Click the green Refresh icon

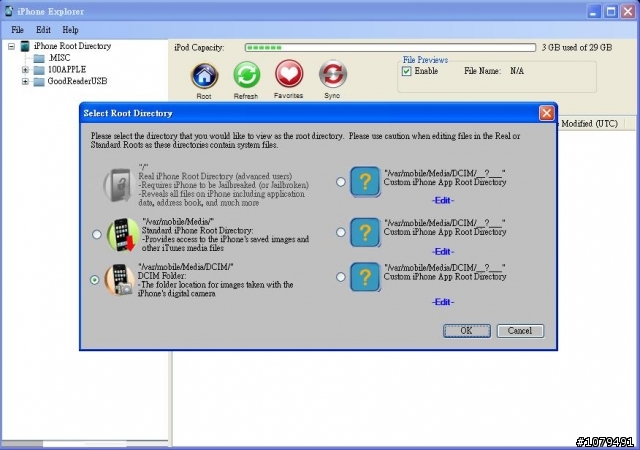pyautogui.click(x=247, y=75)
